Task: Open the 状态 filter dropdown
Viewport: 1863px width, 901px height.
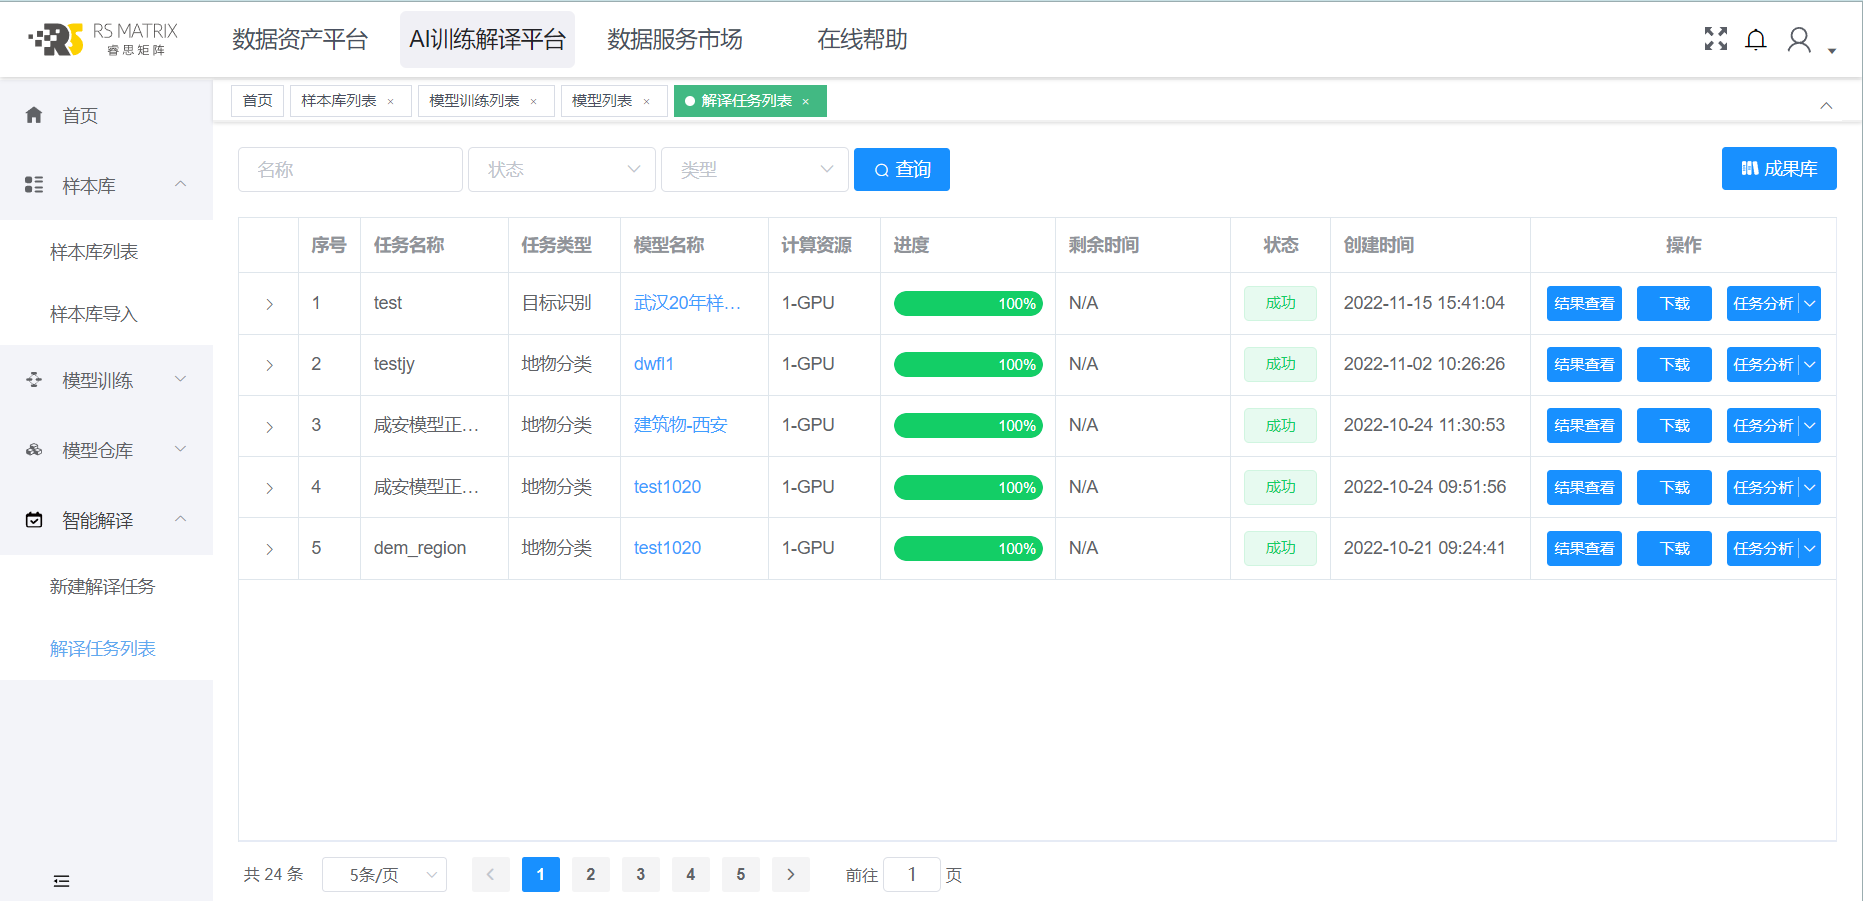Action: [562, 170]
